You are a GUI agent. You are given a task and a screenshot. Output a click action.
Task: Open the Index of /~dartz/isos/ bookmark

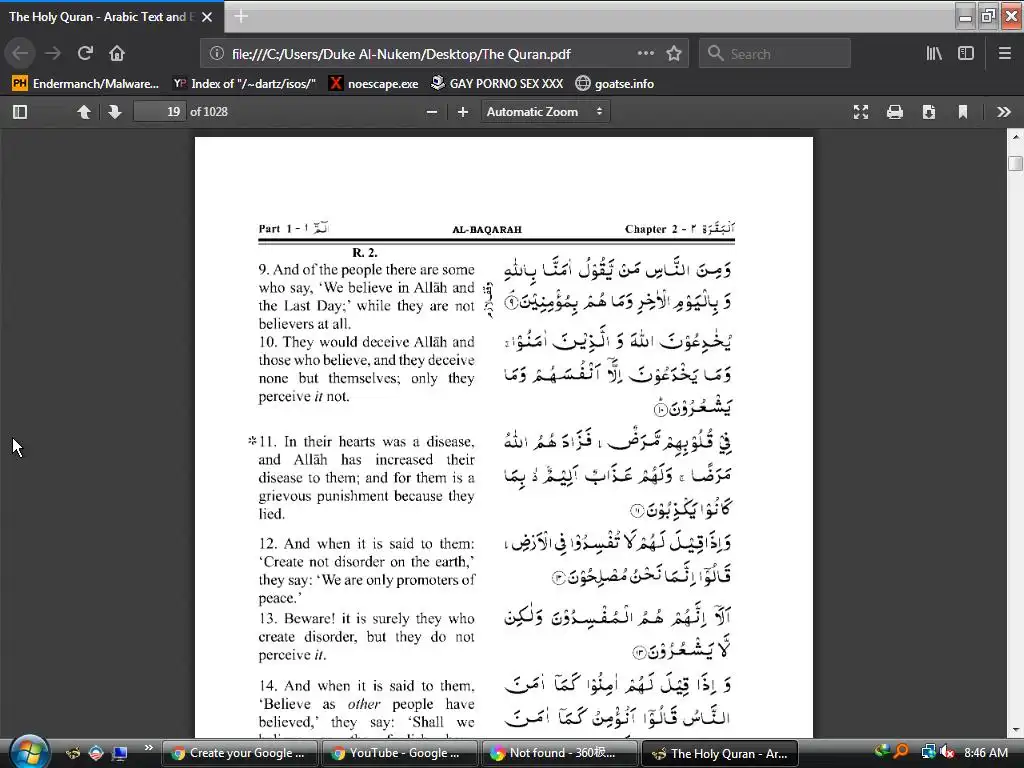click(244, 84)
